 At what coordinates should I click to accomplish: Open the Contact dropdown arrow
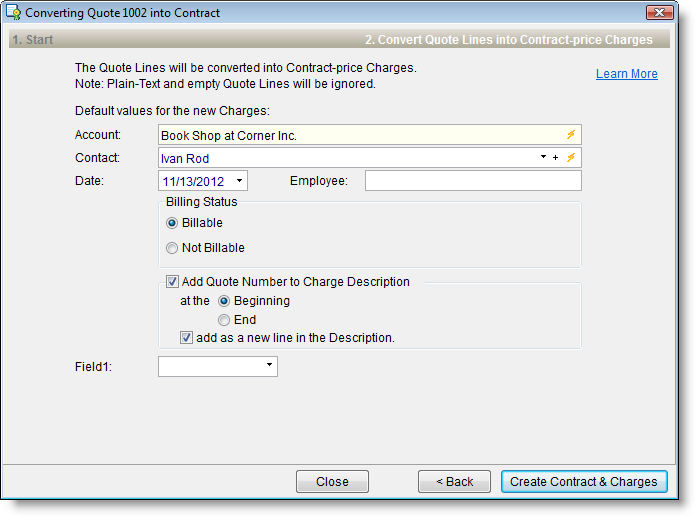pyautogui.click(x=543, y=158)
